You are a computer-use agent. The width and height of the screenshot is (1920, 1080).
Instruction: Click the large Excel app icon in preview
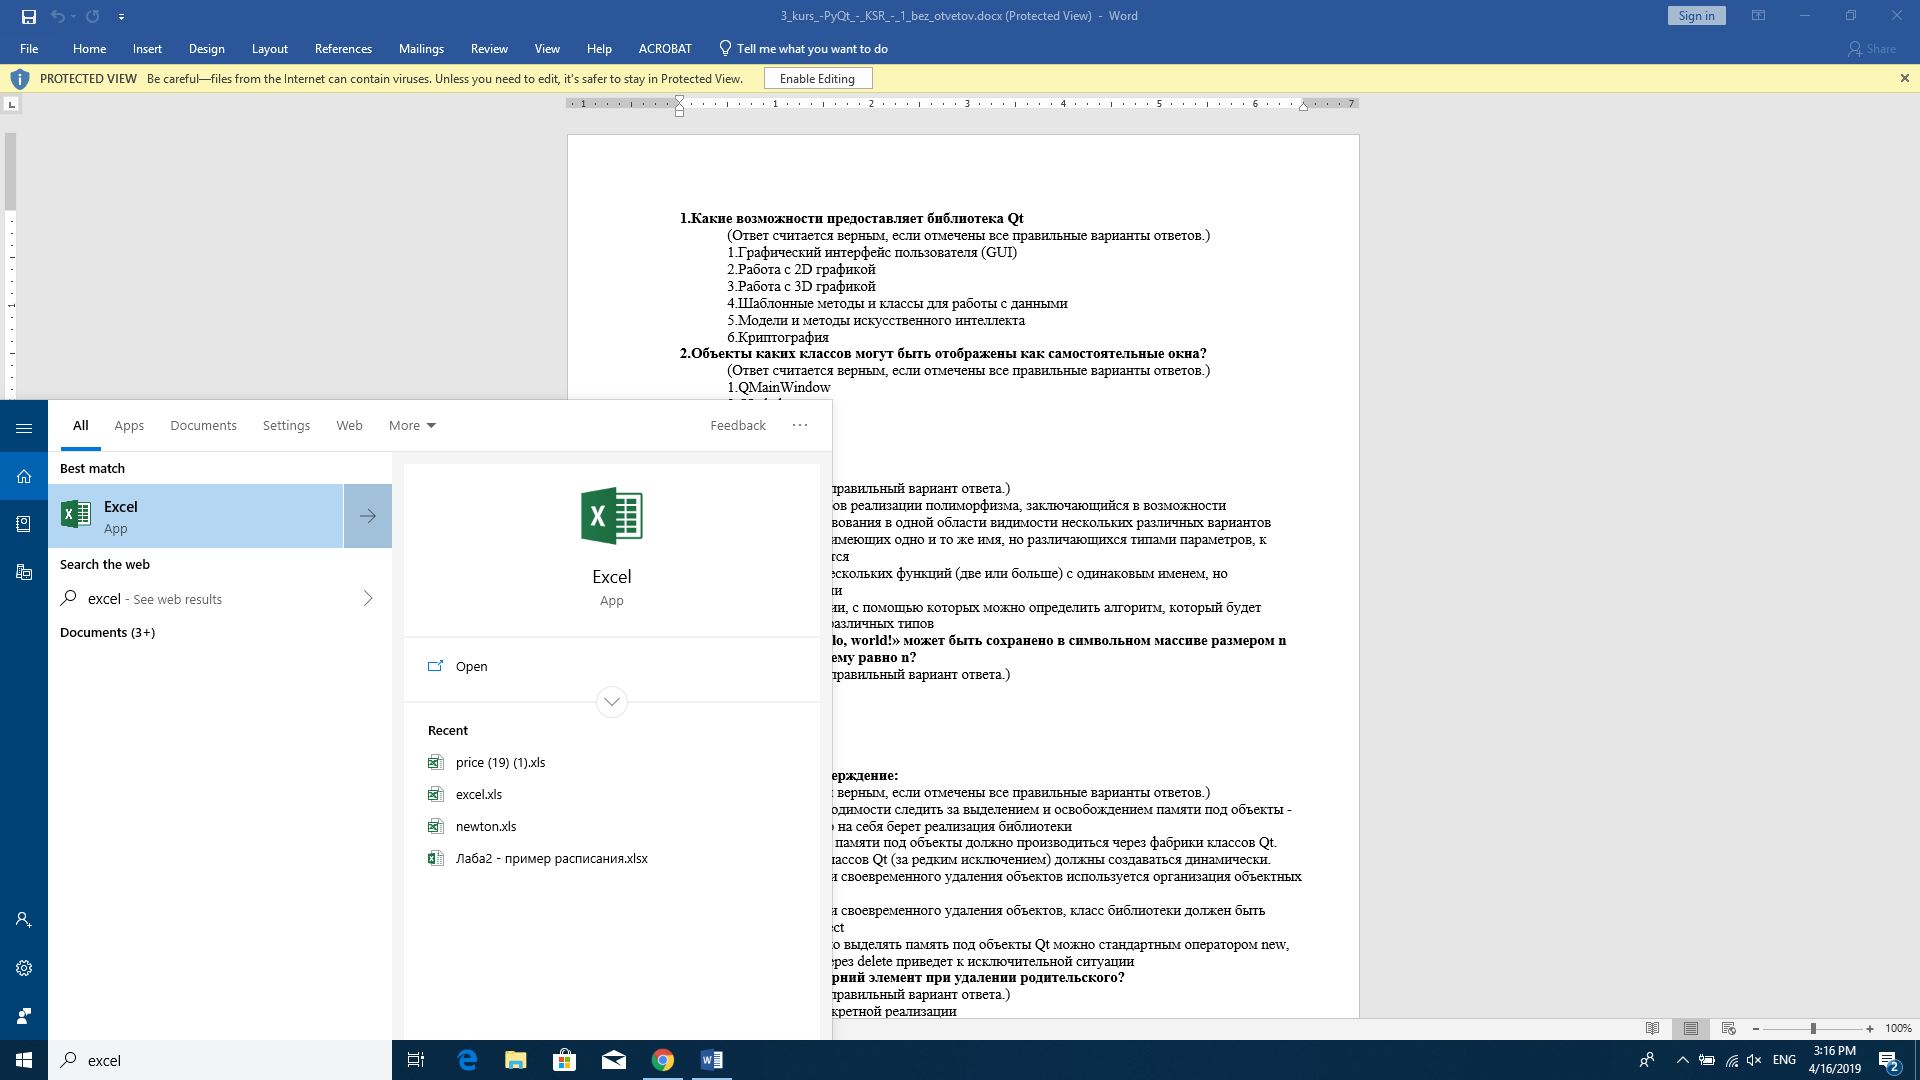click(612, 516)
